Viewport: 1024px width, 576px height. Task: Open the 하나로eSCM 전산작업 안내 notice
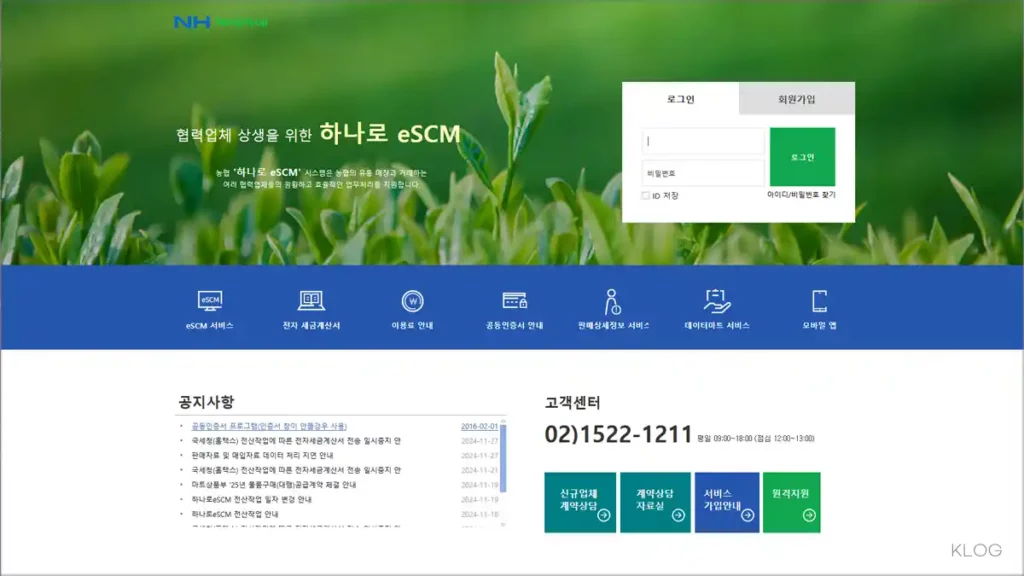[x=234, y=514]
